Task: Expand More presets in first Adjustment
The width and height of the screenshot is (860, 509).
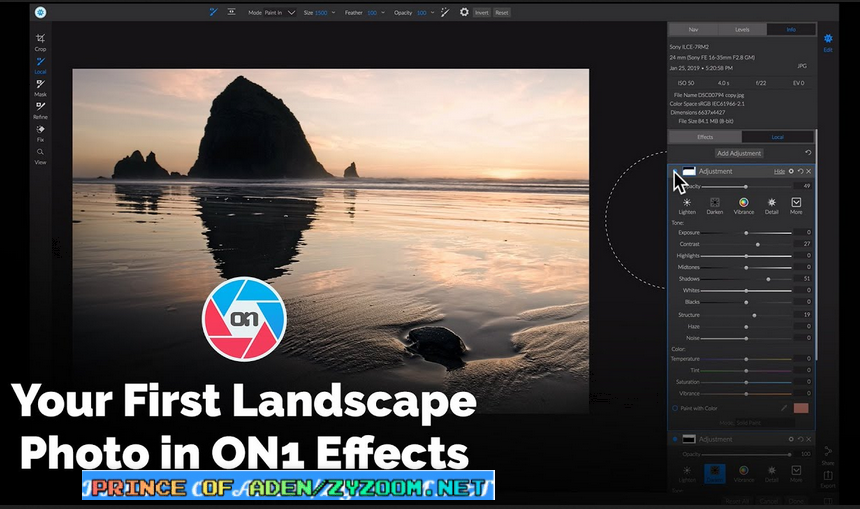Action: (x=796, y=206)
